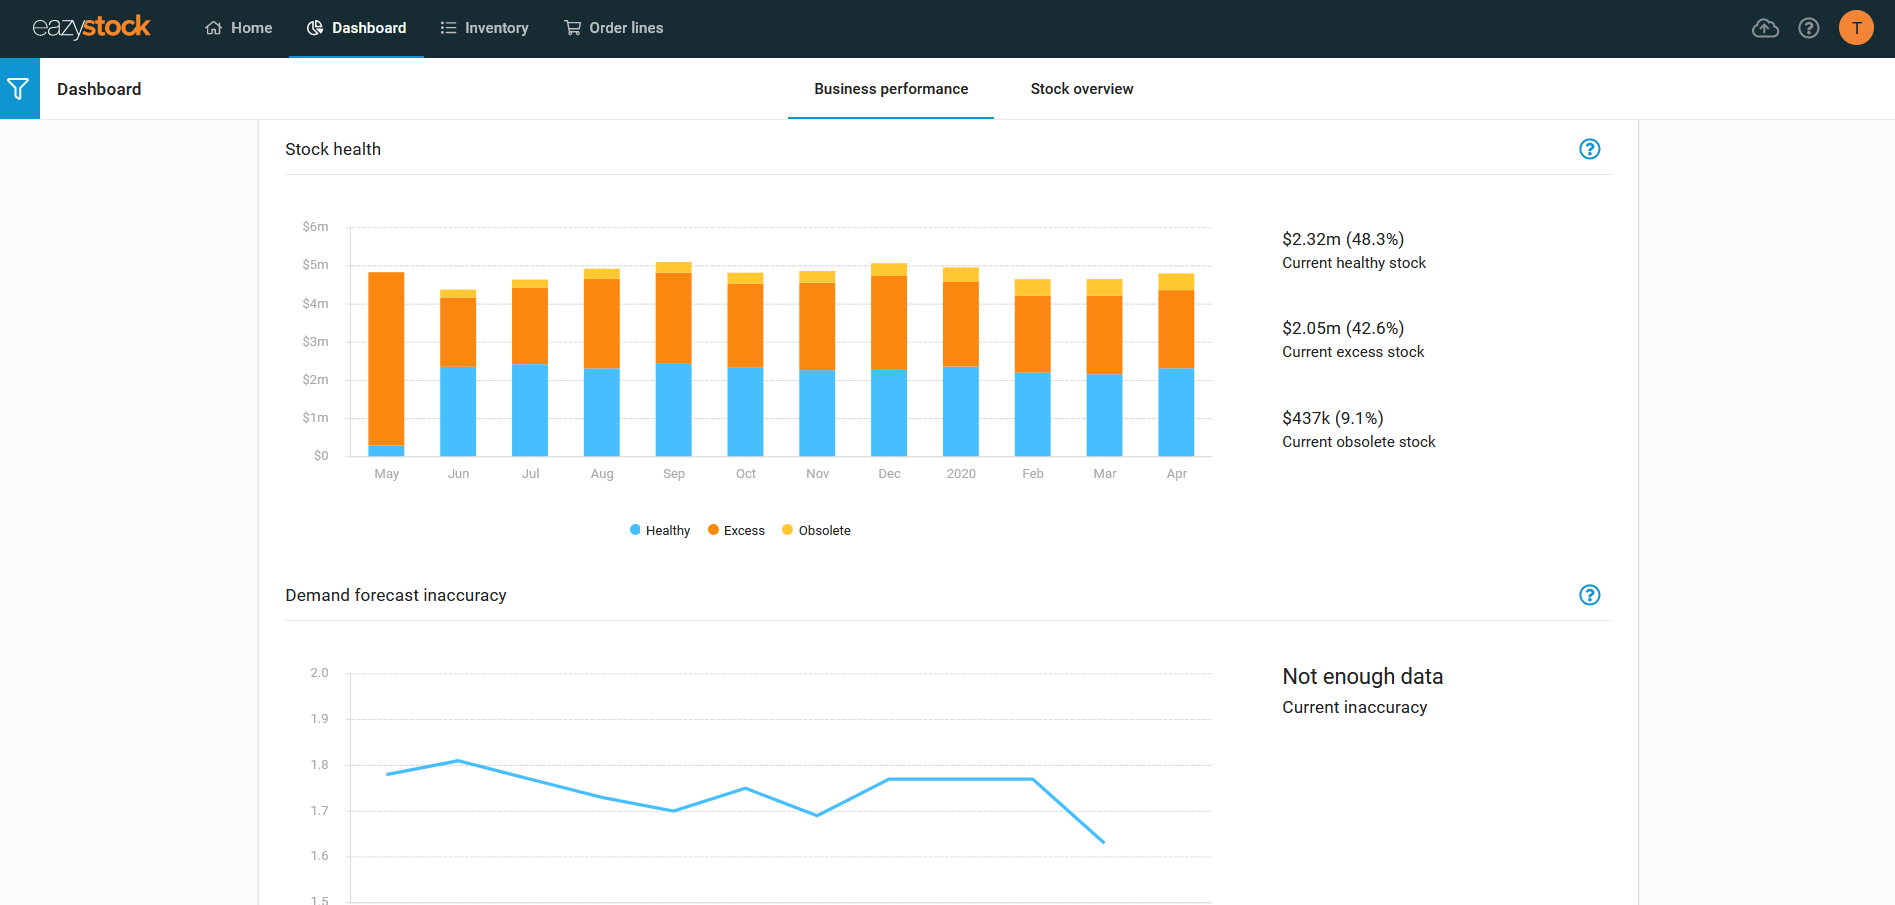This screenshot has height=905, width=1895.
Task: Go to Home in navigation bar
Action: tap(239, 28)
